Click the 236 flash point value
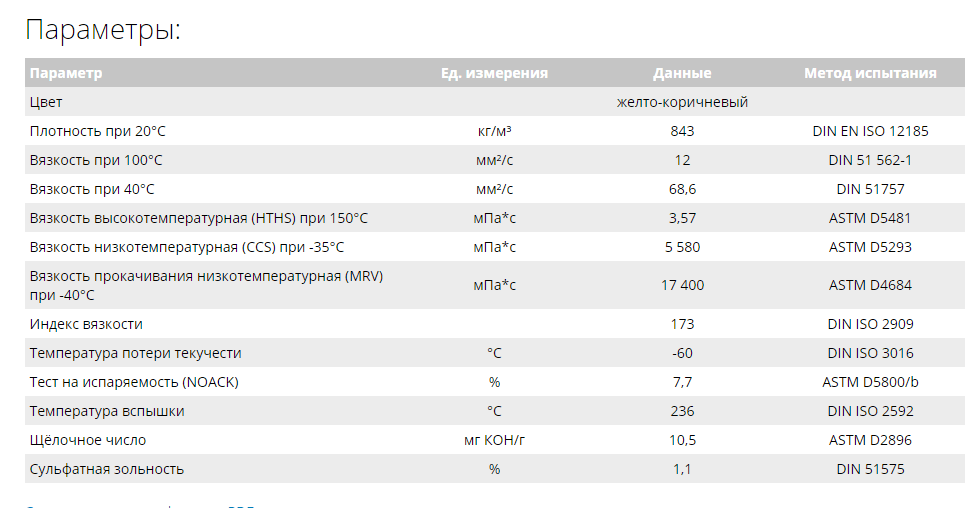The width and height of the screenshot is (970, 508). pos(682,411)
